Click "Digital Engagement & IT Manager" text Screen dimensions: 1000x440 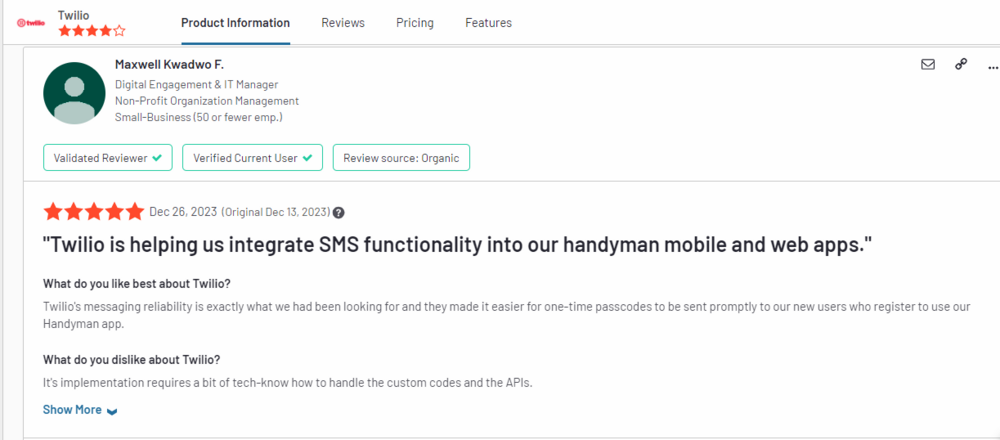(x=196, y=84)
